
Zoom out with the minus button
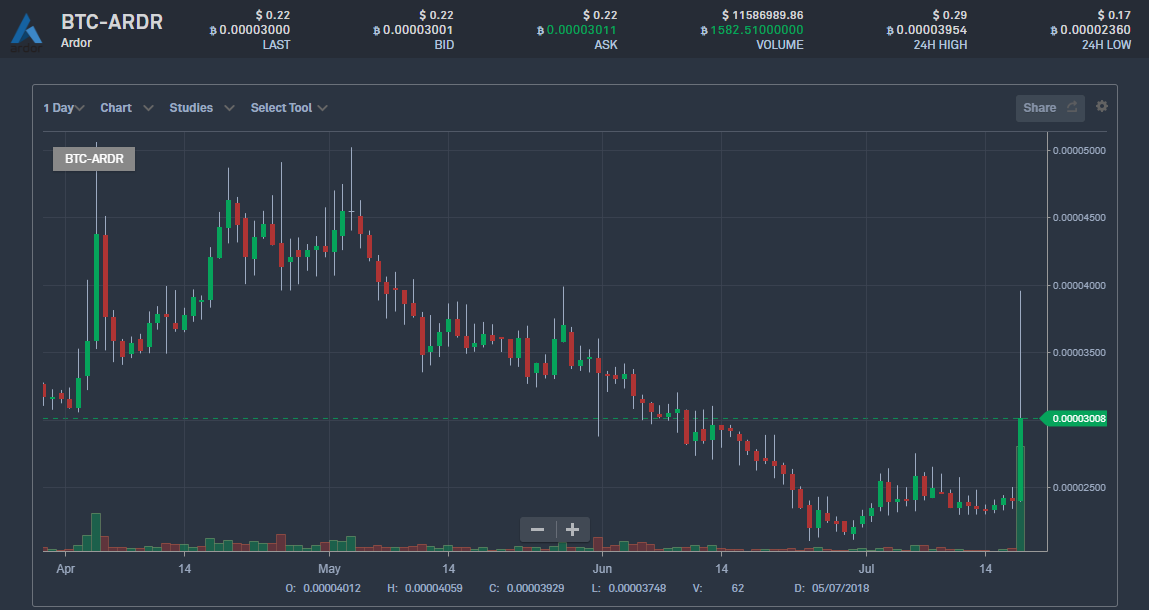click(538, 529)
